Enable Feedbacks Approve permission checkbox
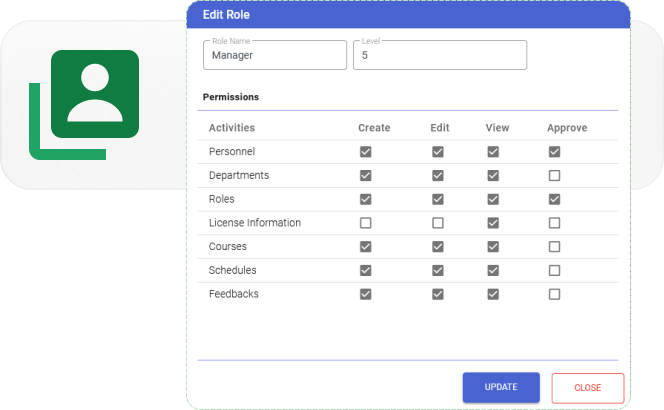 point(554,294)
